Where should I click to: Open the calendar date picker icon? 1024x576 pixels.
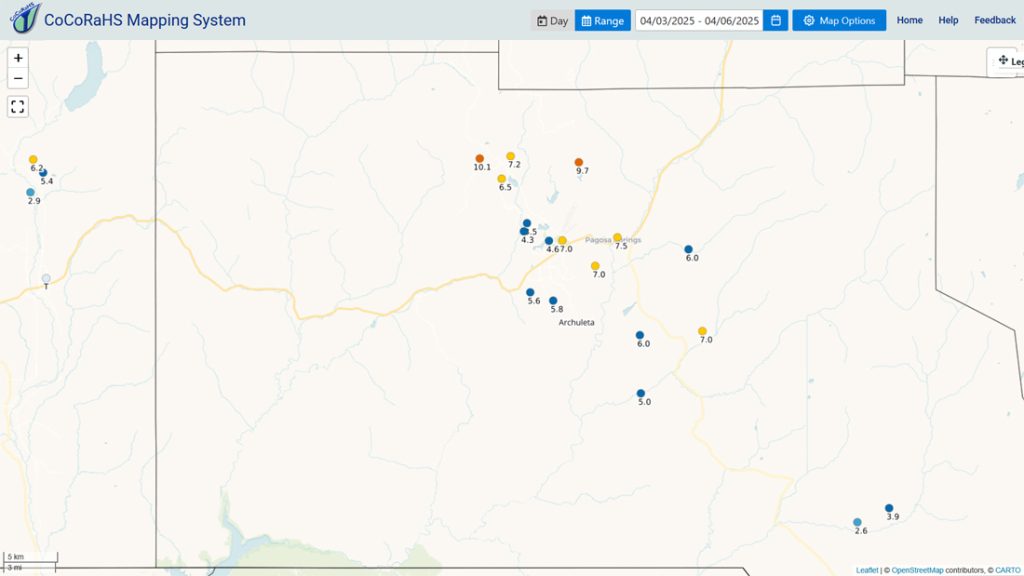click(775, 20)
